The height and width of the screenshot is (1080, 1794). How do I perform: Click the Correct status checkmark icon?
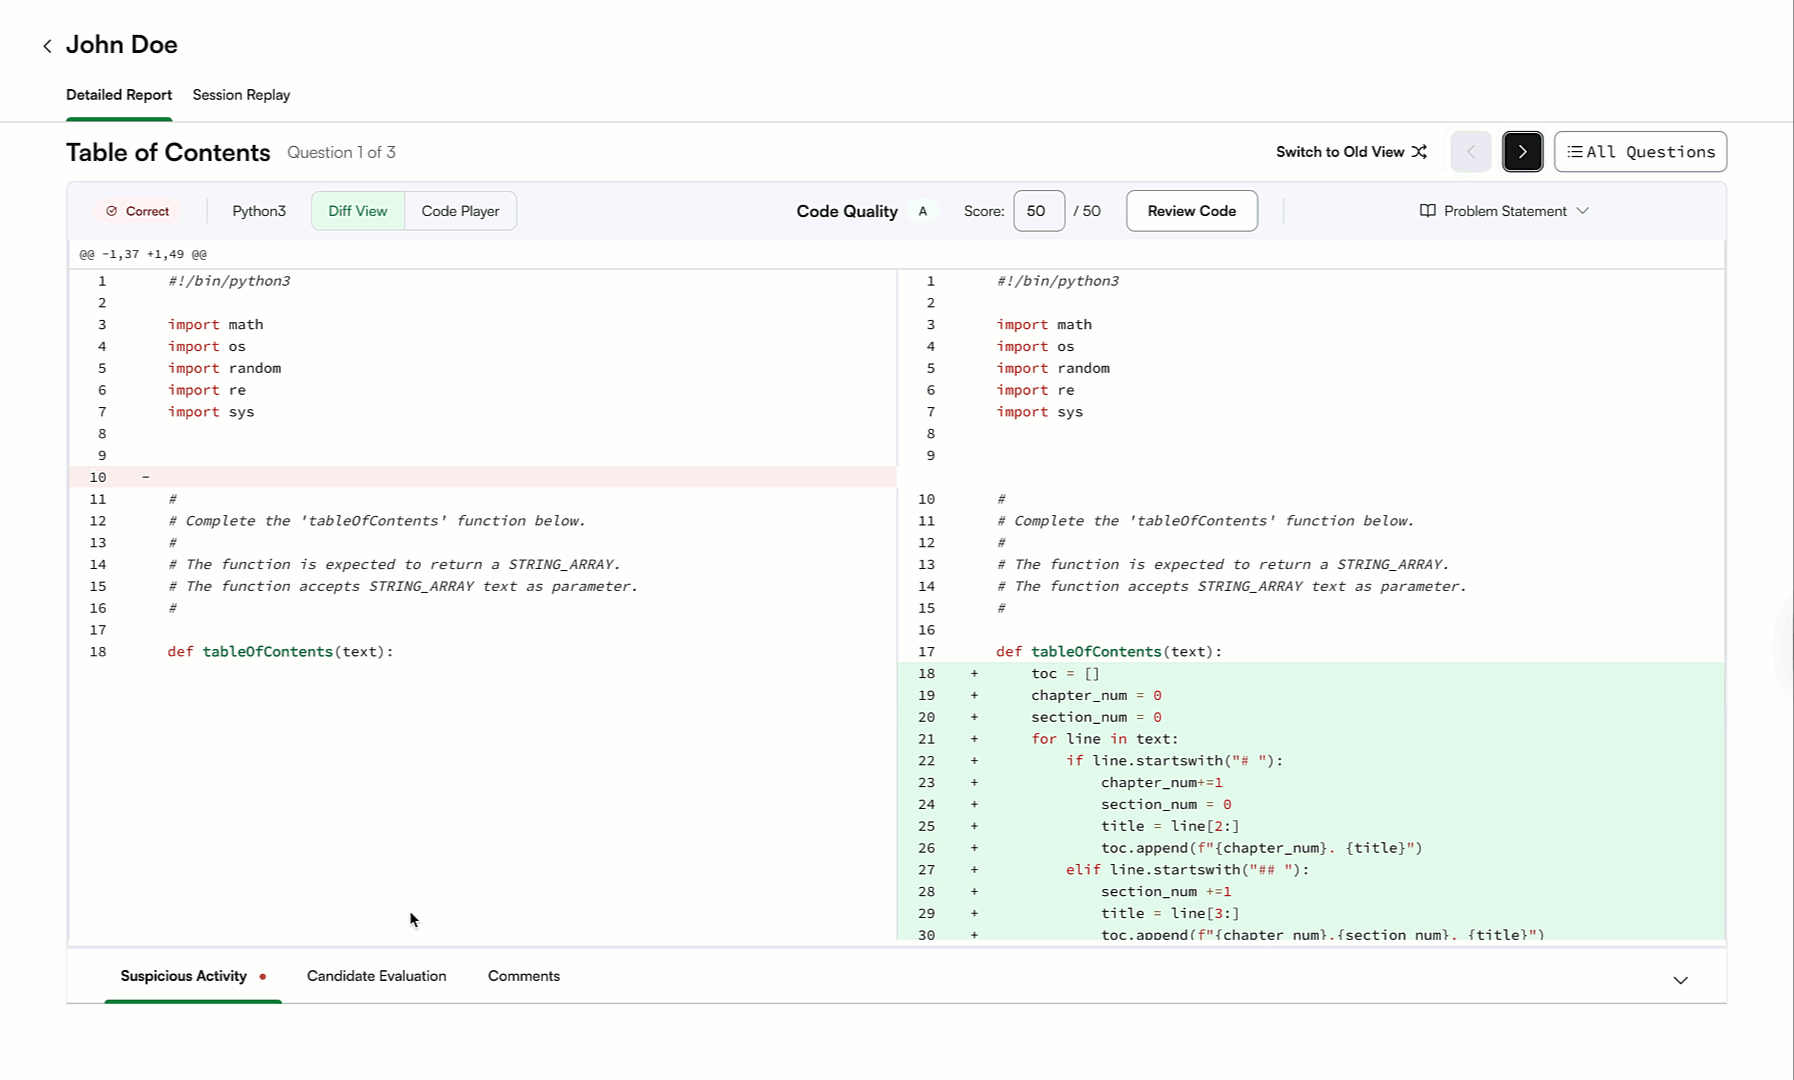pyautogui.click(x=112, y=211)
